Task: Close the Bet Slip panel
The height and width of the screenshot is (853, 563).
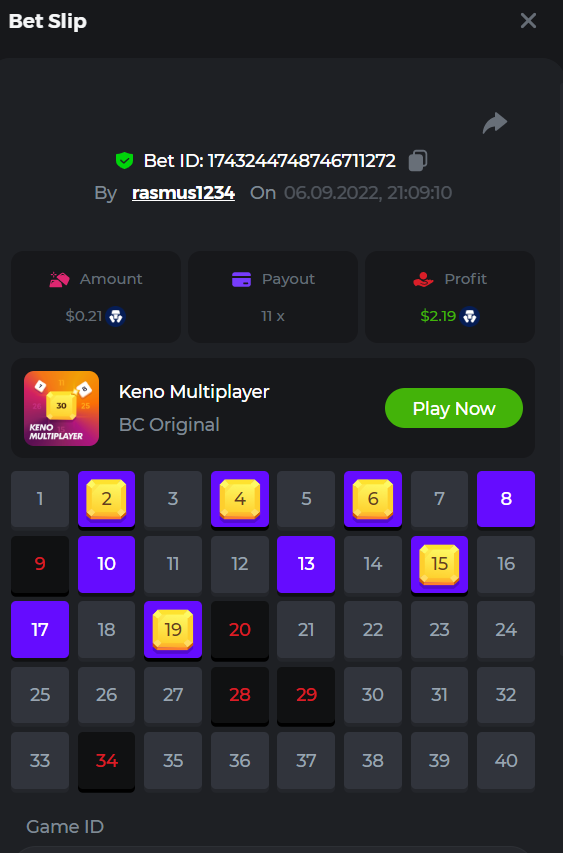Action: [x=528, y=21]
